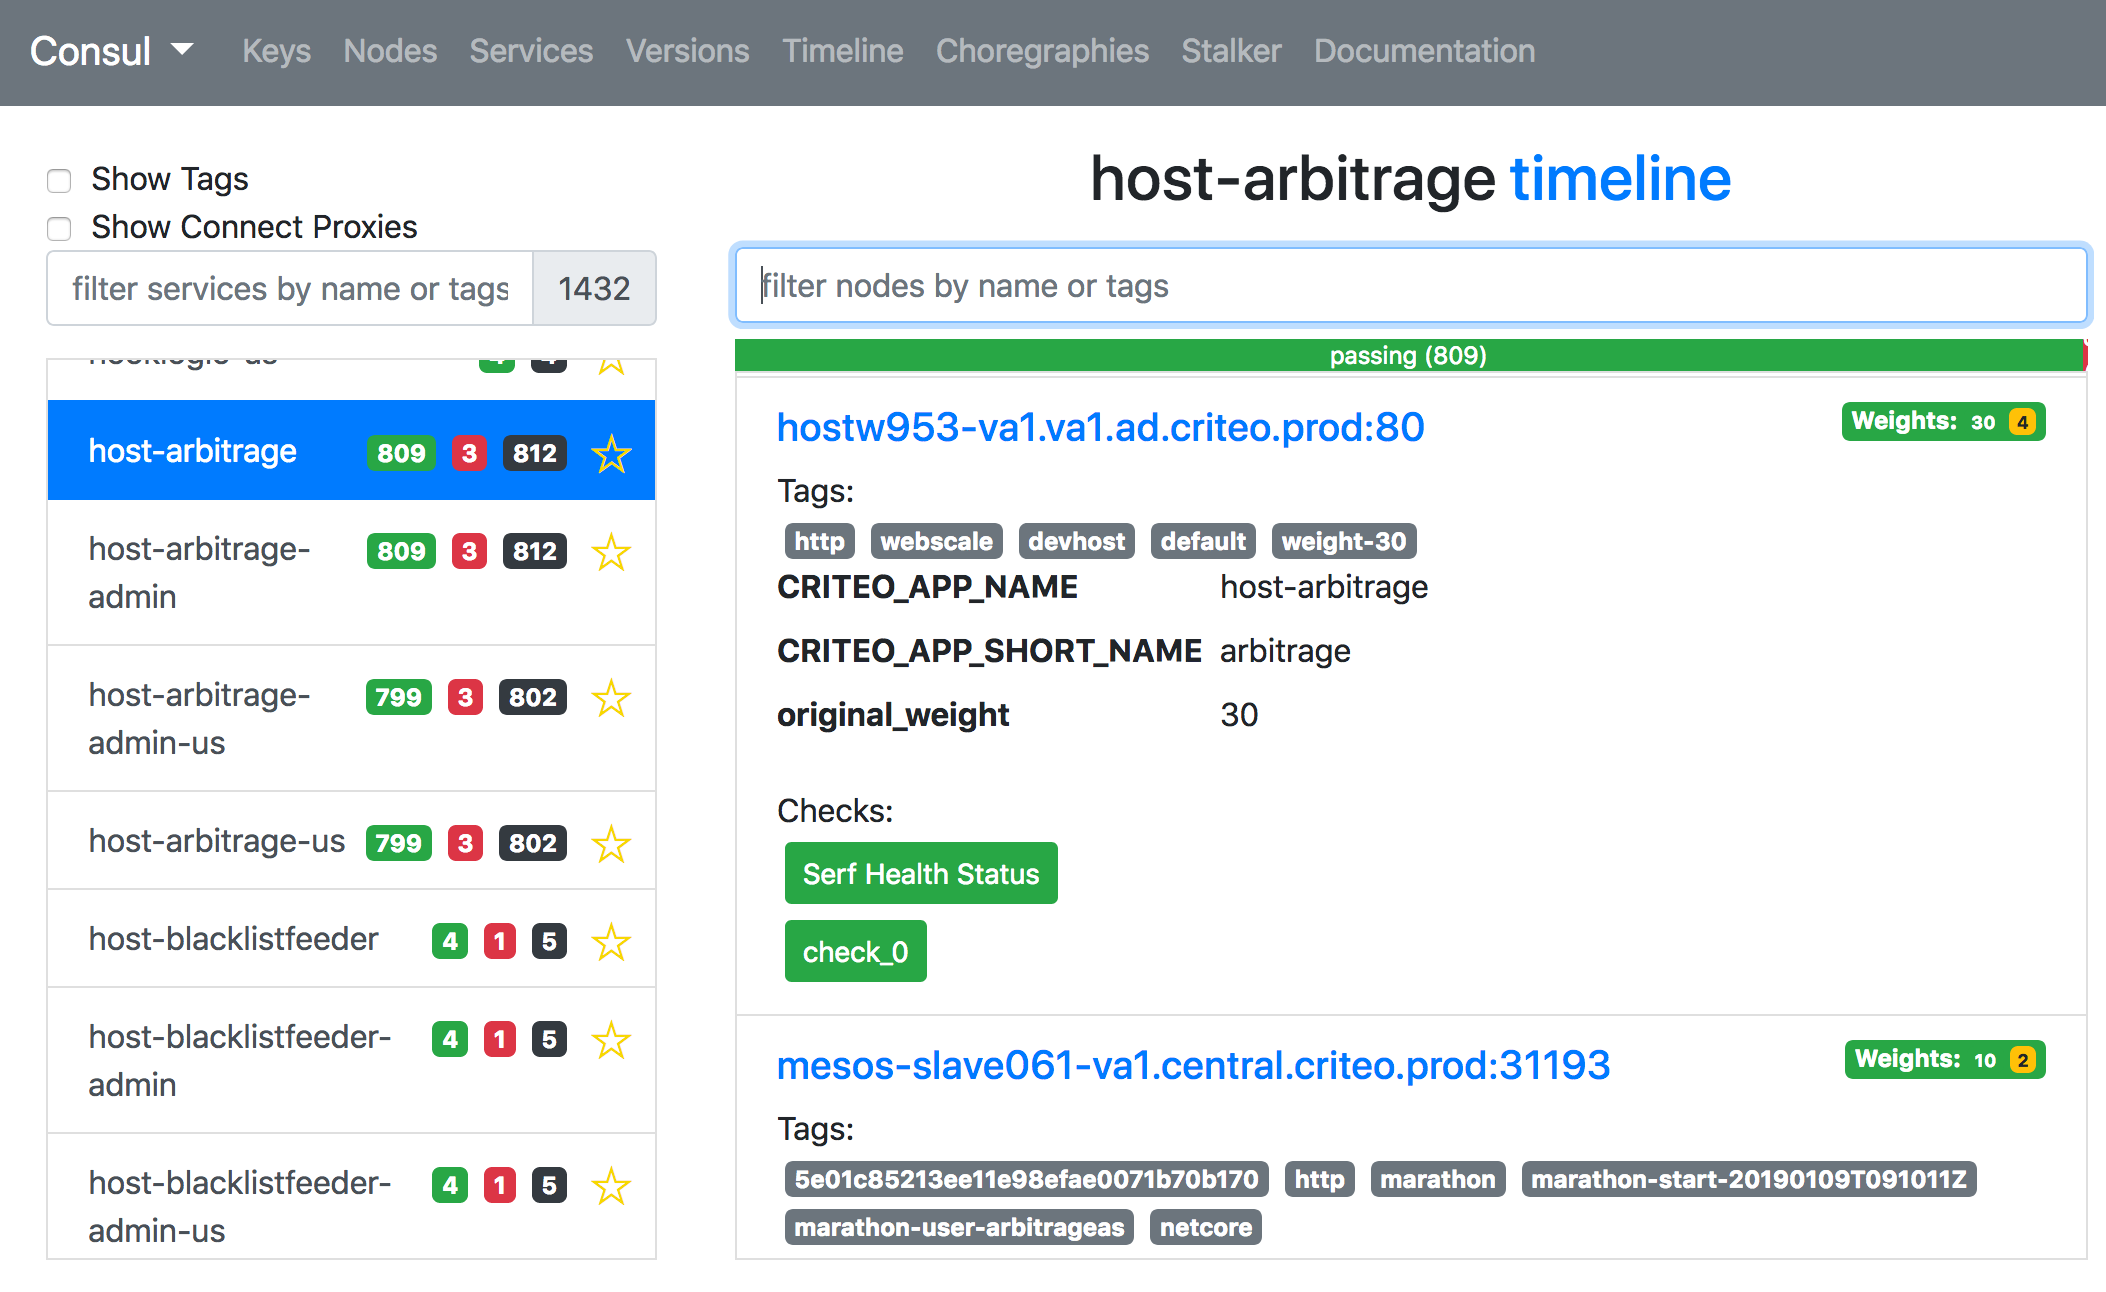
Task: Toggle the Show Tags checkbox
Action: pyautogui.click(x=57, y=177)
